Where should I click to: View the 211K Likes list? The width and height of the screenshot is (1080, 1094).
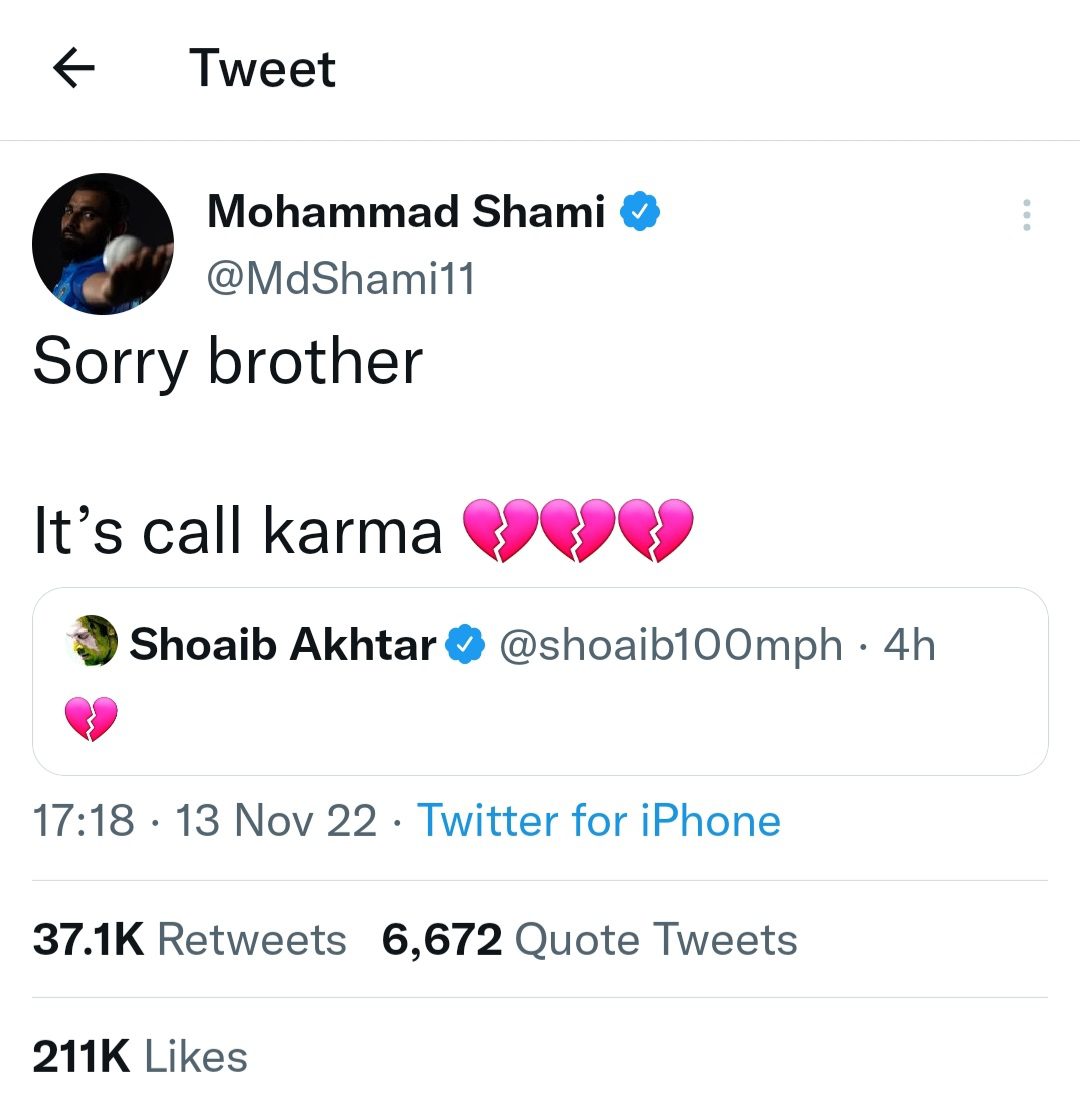point(140,1057)
